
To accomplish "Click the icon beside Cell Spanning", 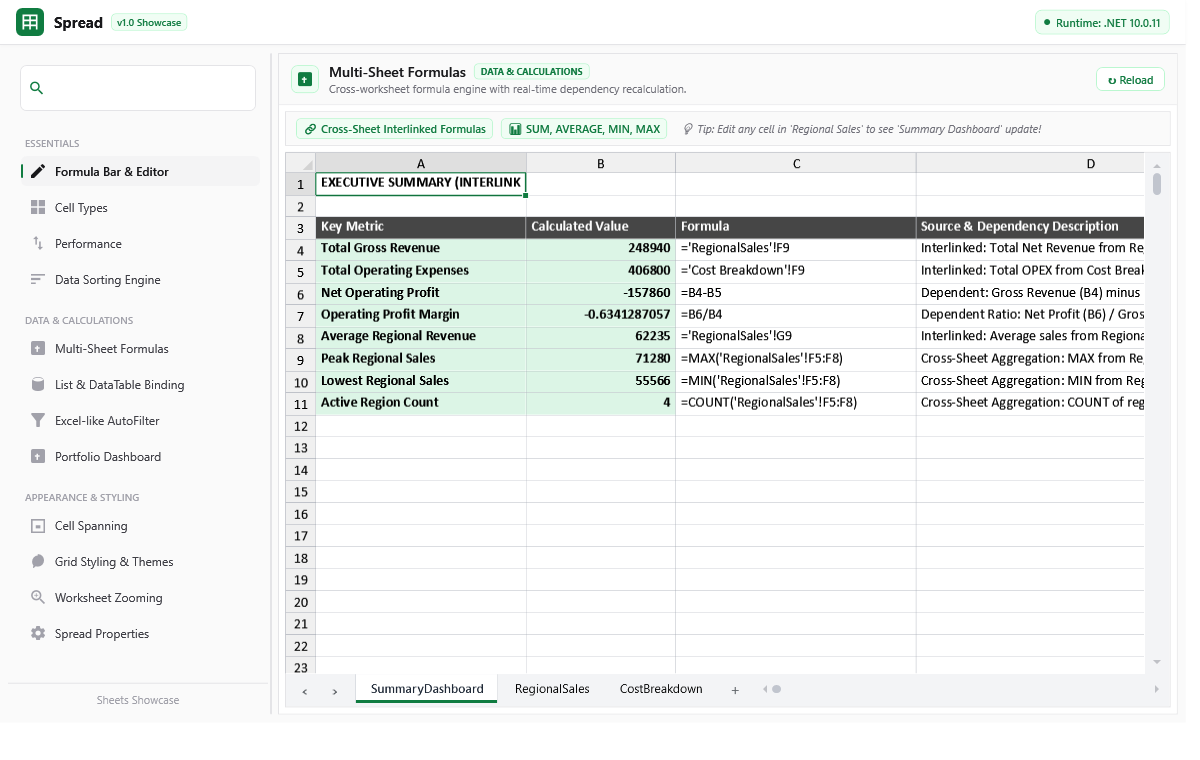I will tap(38, 525).
